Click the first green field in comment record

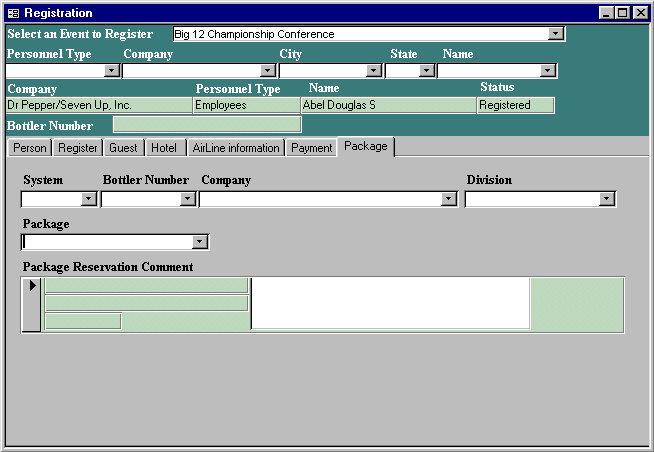tap(146, 286)
